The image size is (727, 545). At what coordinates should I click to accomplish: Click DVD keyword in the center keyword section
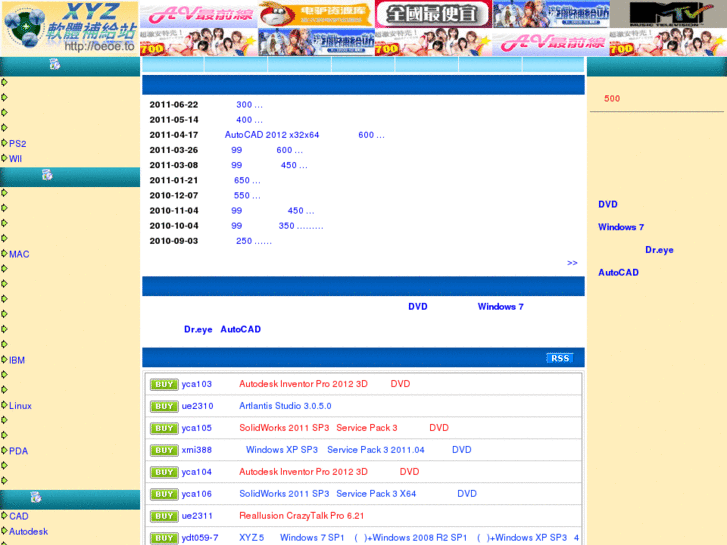pos(418,307)
